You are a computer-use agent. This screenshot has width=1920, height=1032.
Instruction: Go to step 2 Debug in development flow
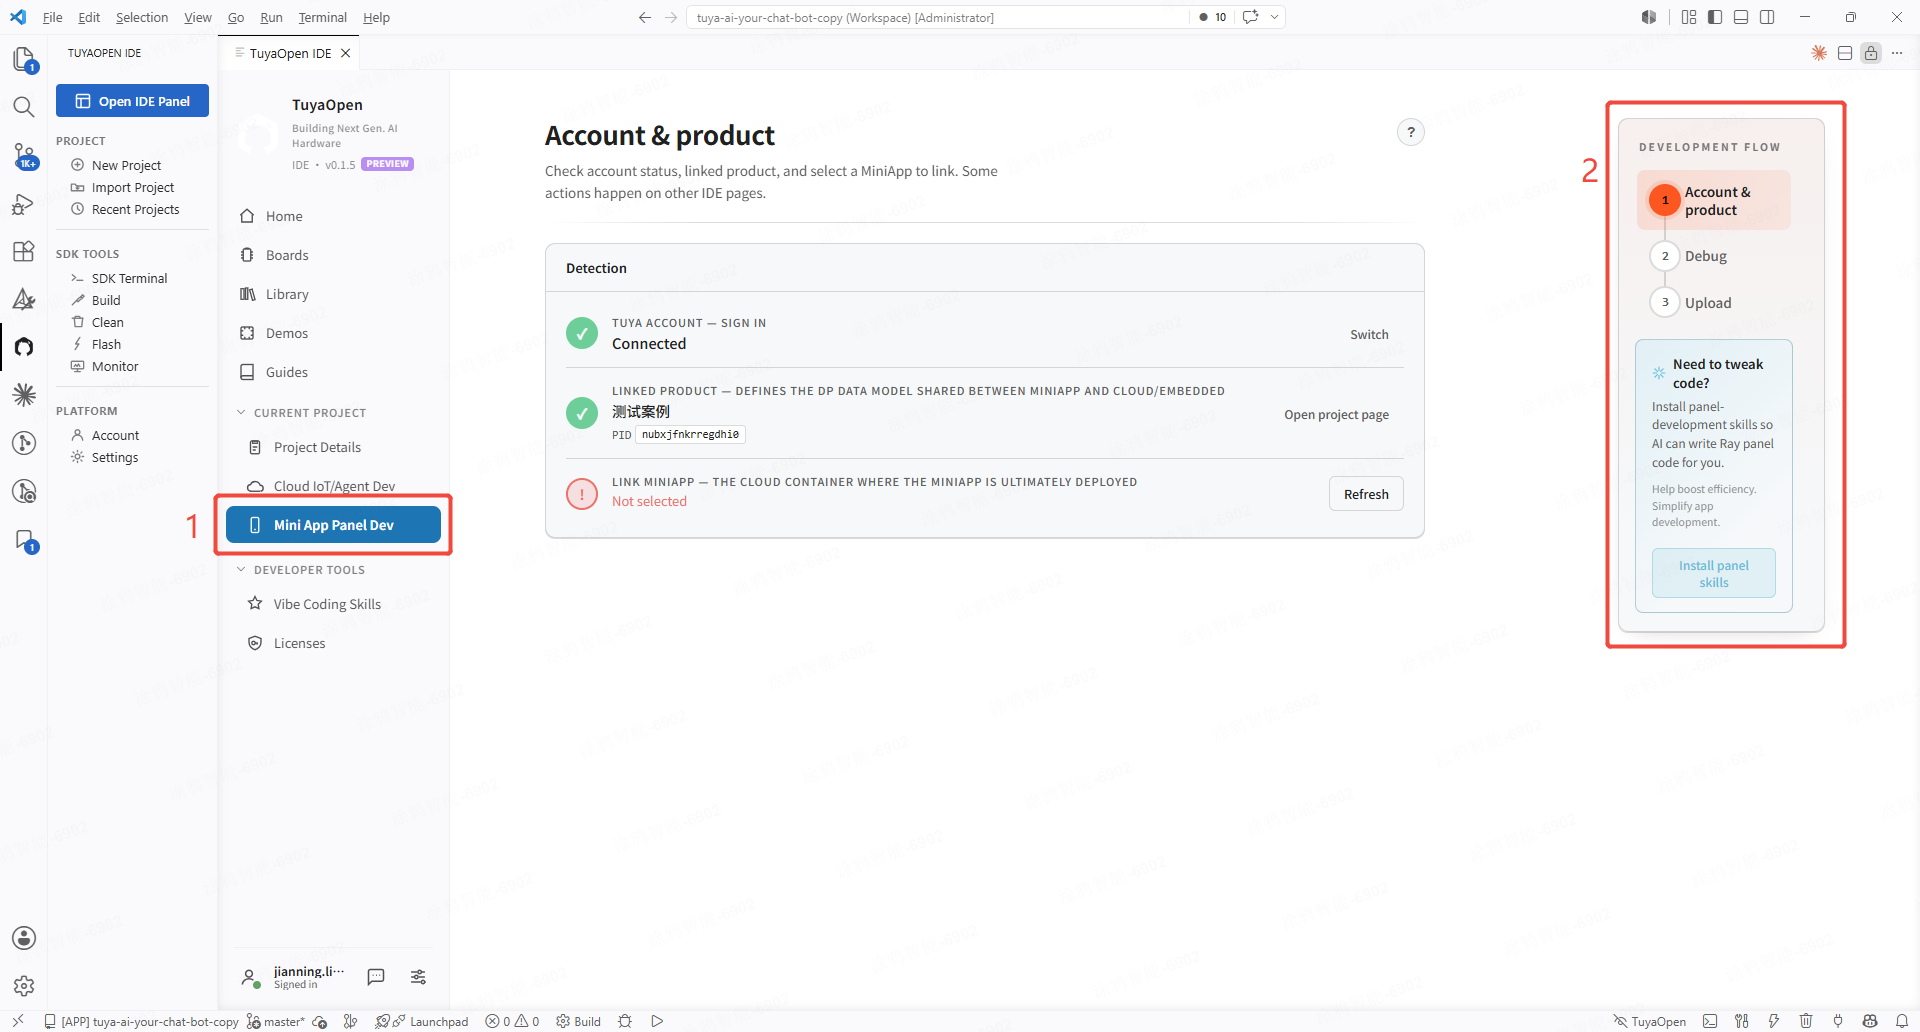click(1689, 256)
